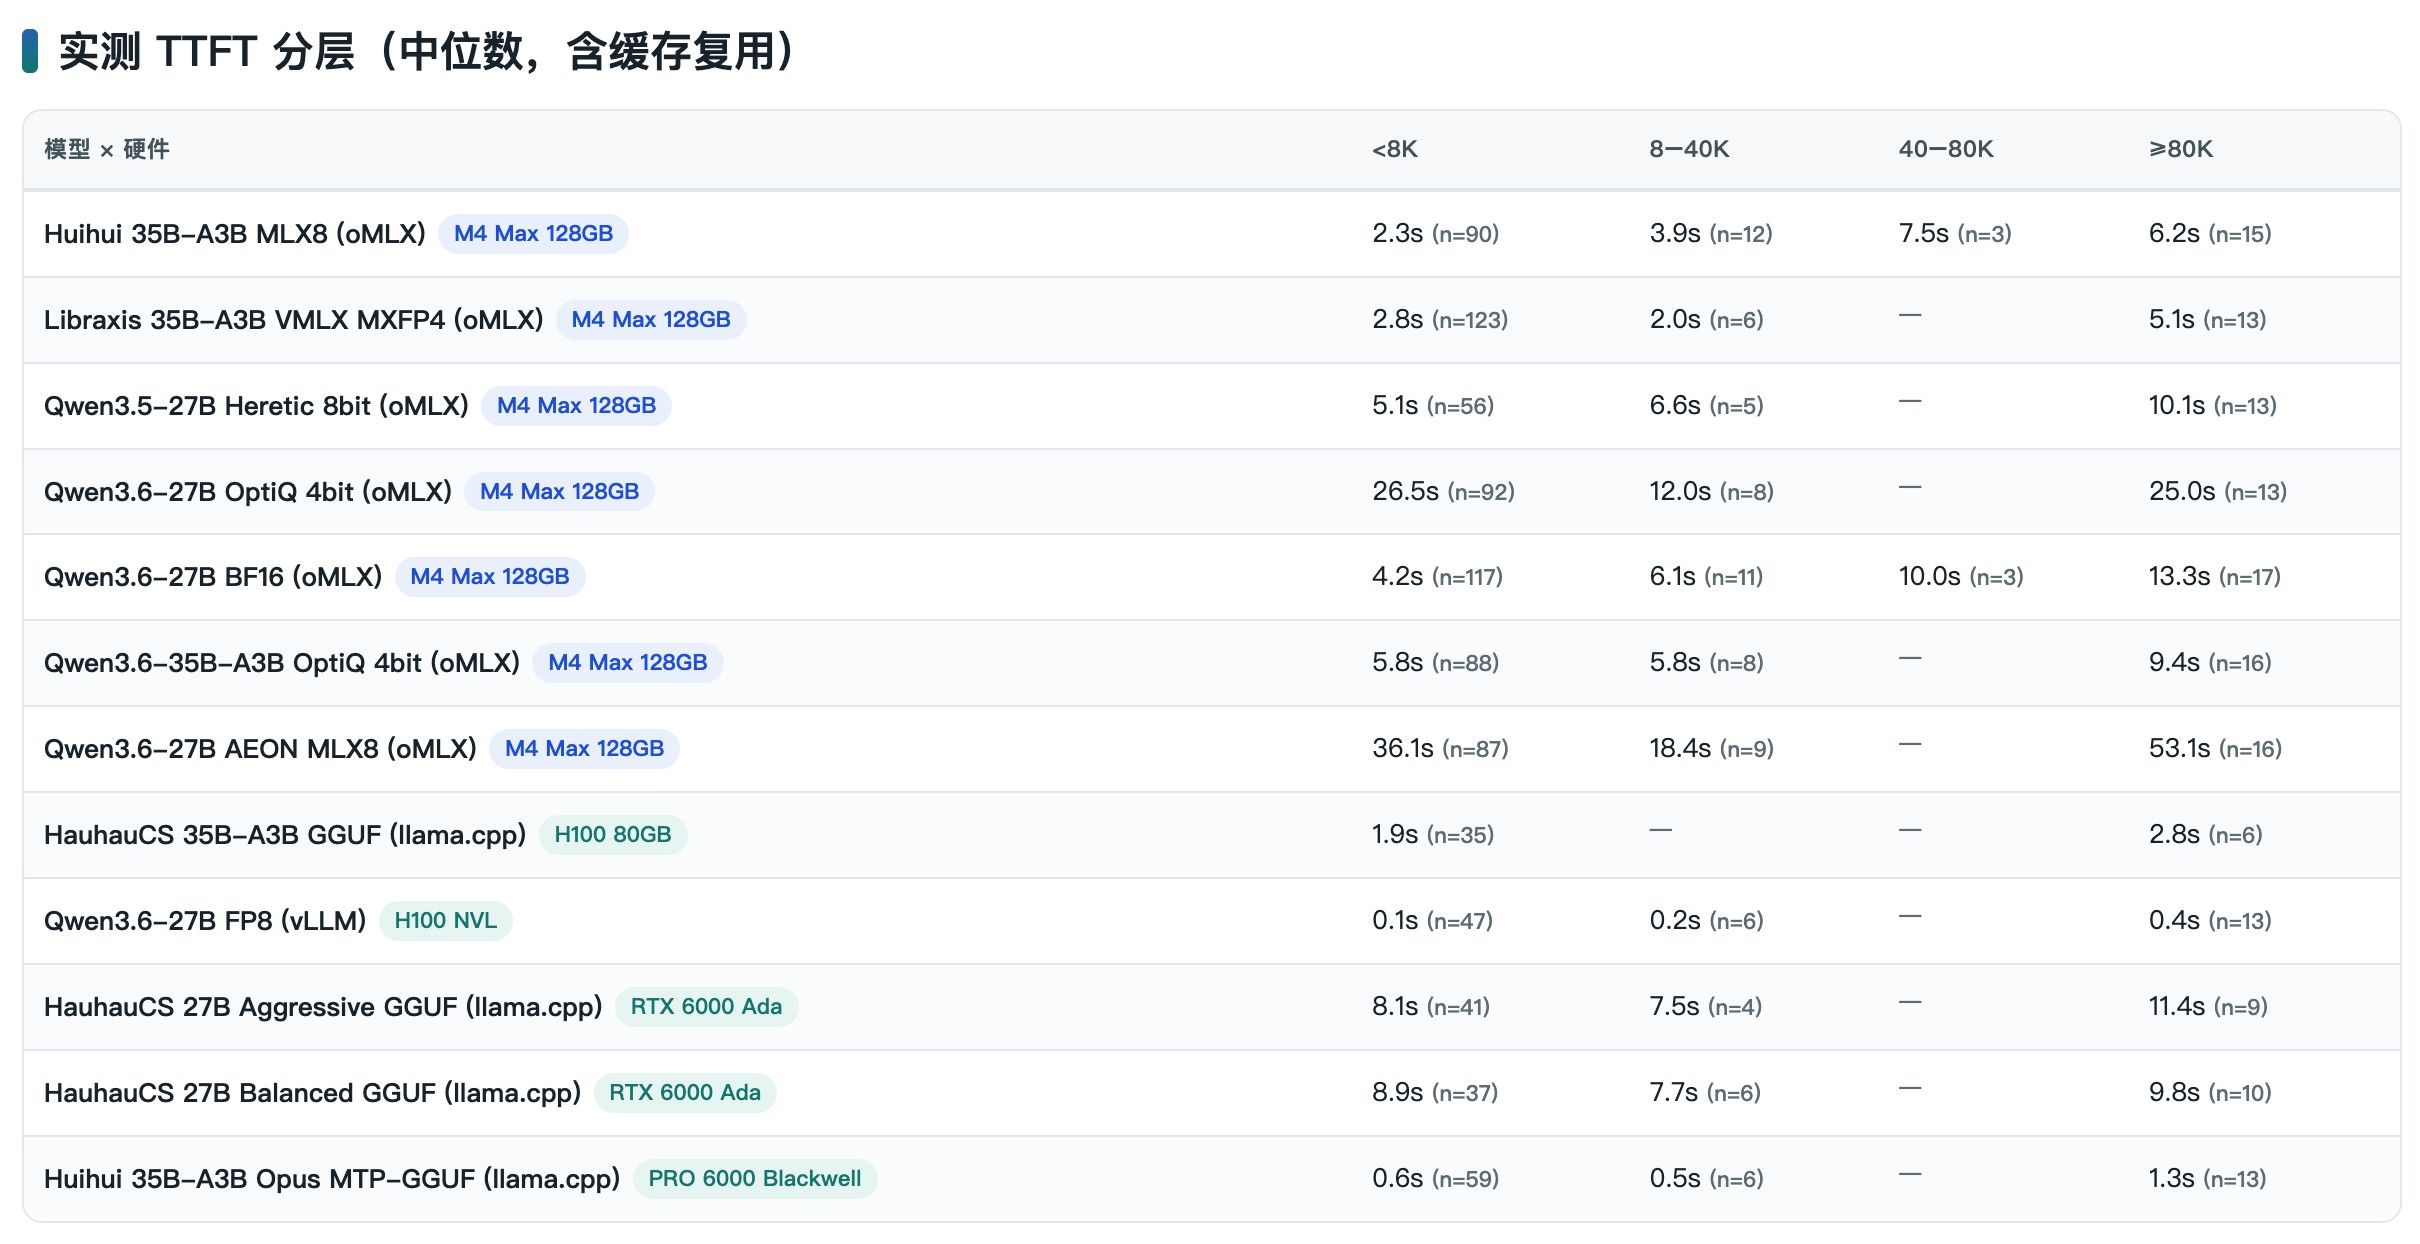Screen dimensions: 2420x1244
Task: Select the cell "2.8s (n=6)"
Action: (2205, 835)
